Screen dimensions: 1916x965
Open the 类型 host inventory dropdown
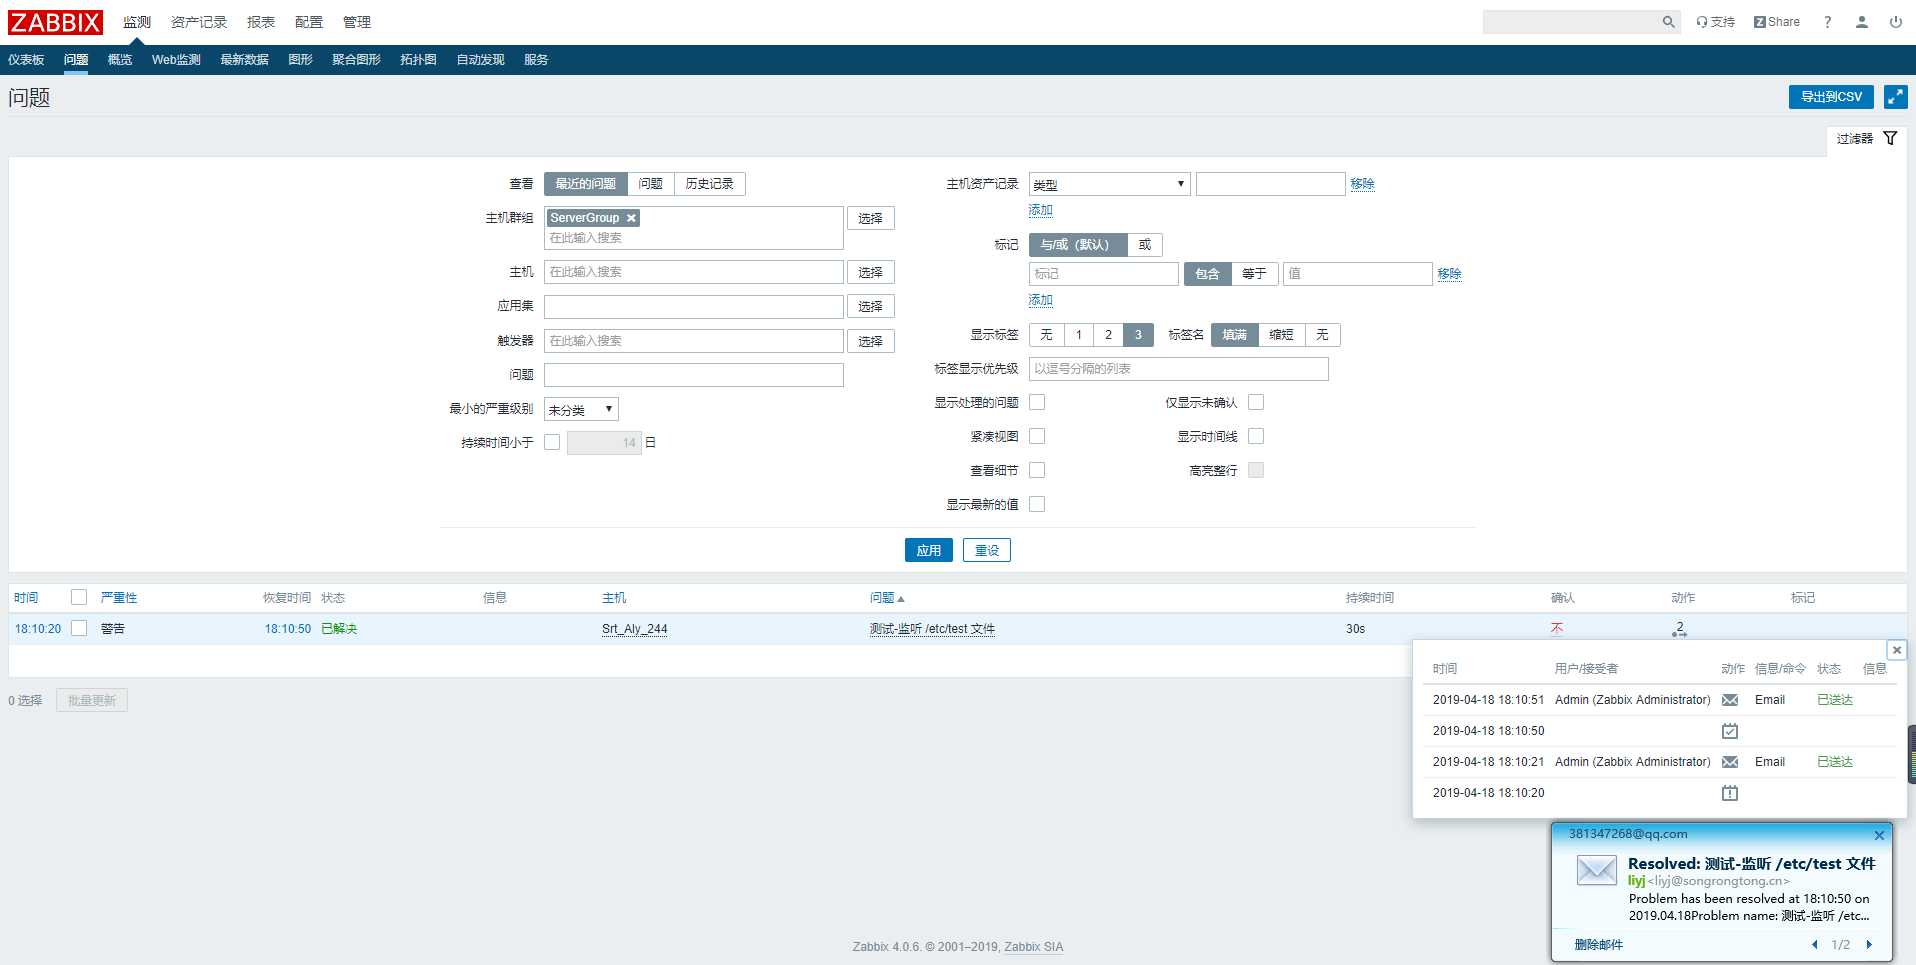[x=1109, y=184]
